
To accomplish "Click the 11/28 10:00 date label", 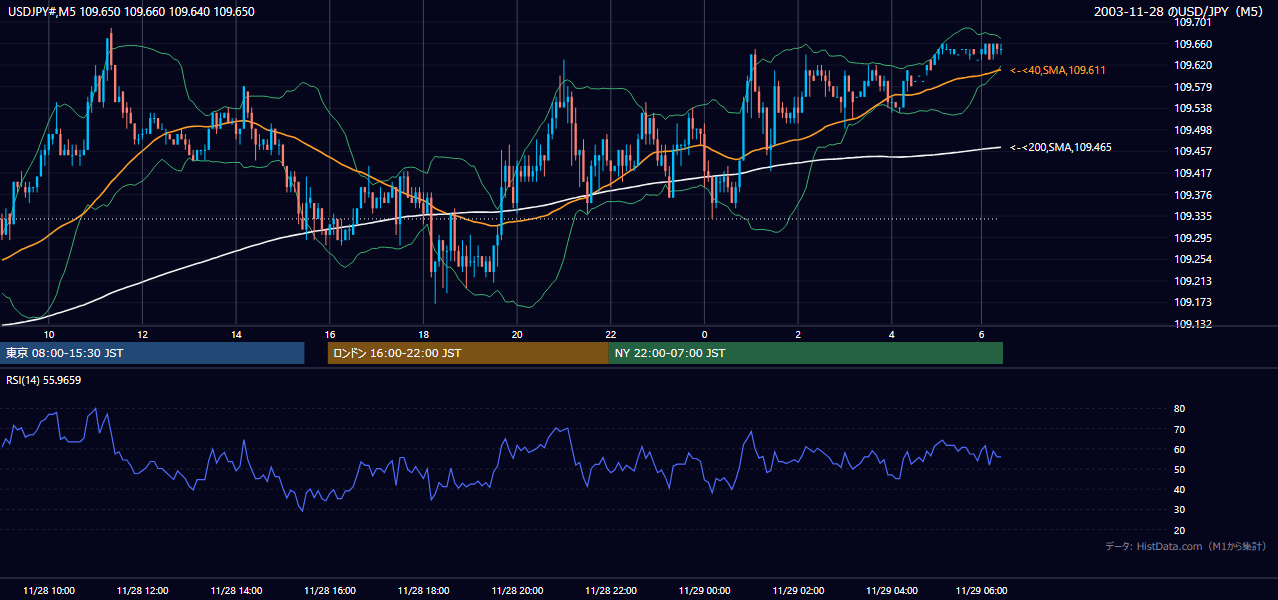I will pyautogui.click(x=49, y=590).
